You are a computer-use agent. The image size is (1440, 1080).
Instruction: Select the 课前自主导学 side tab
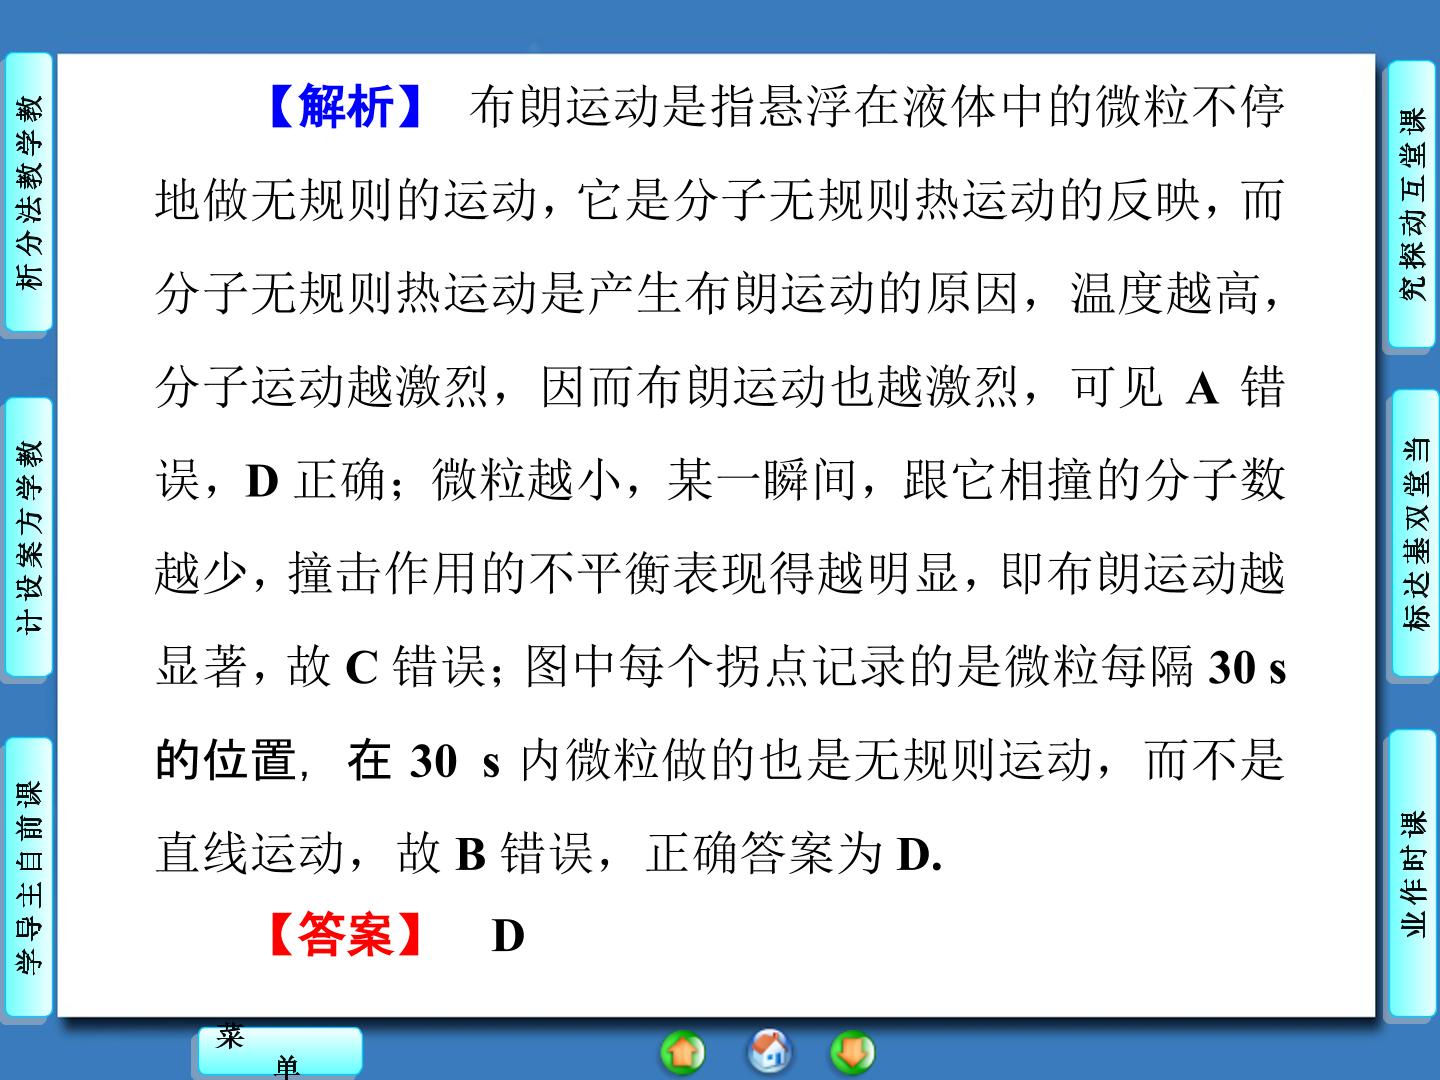coord(28,877)
